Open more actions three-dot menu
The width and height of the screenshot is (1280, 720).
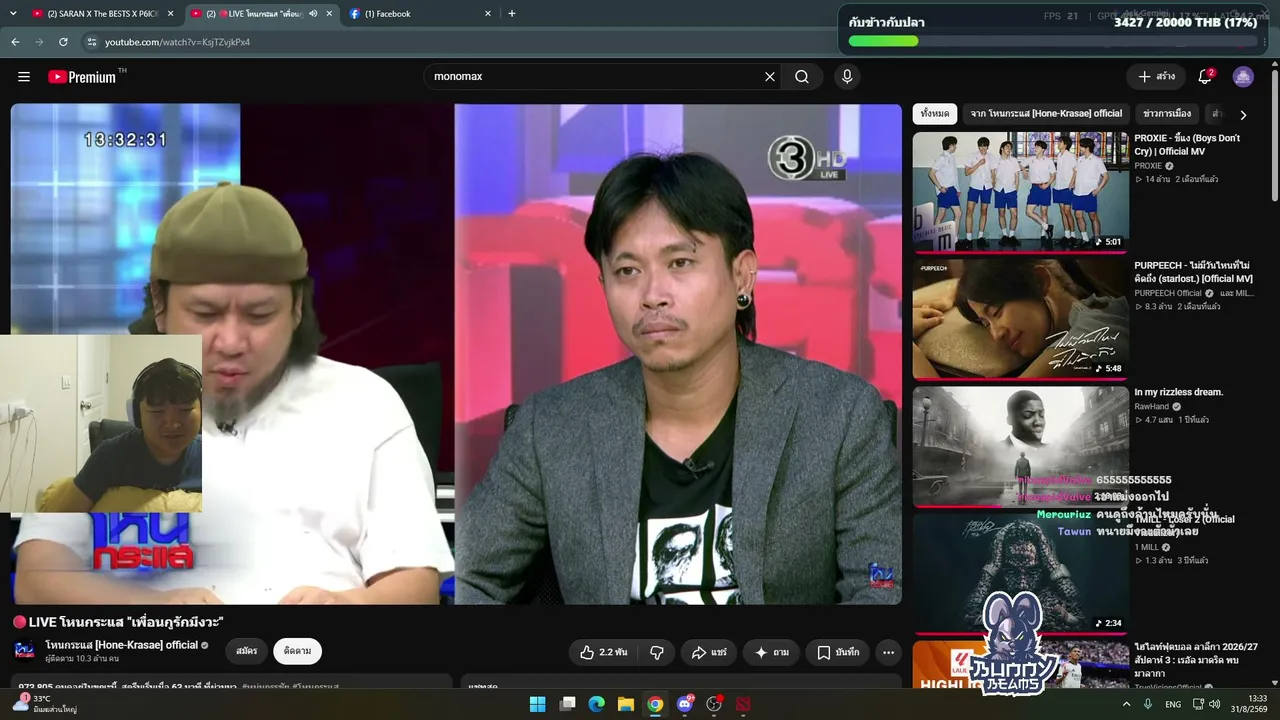[x=888, y=652]
